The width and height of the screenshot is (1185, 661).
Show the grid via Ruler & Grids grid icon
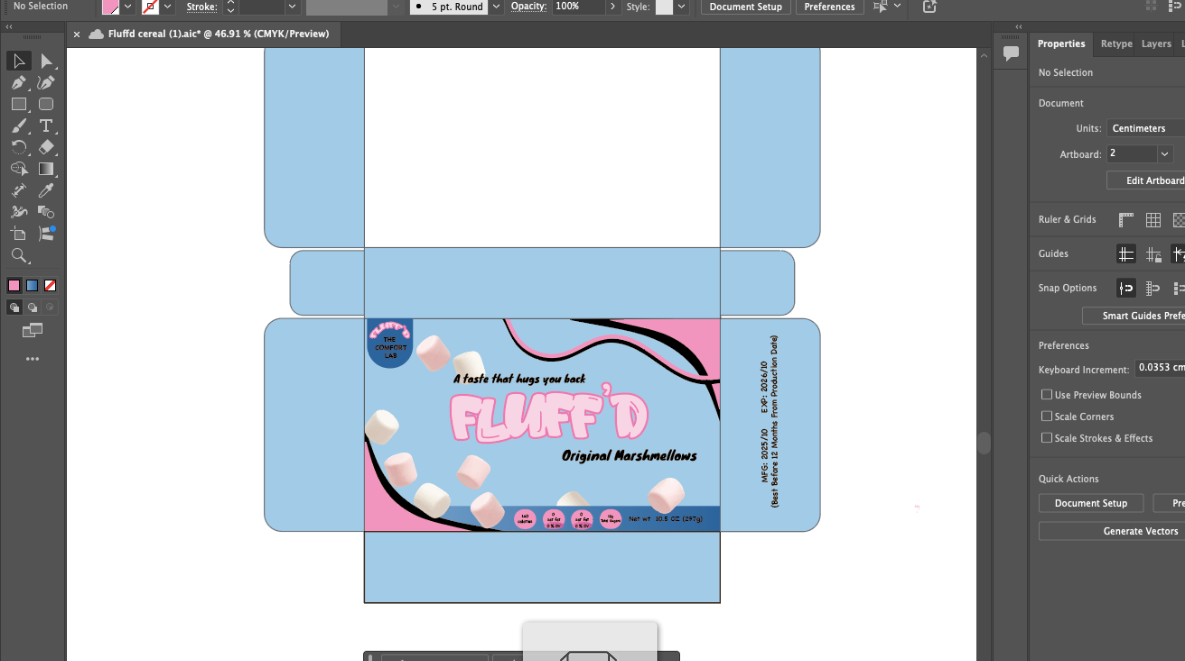pyautogui.click(x=1153, y=220)
